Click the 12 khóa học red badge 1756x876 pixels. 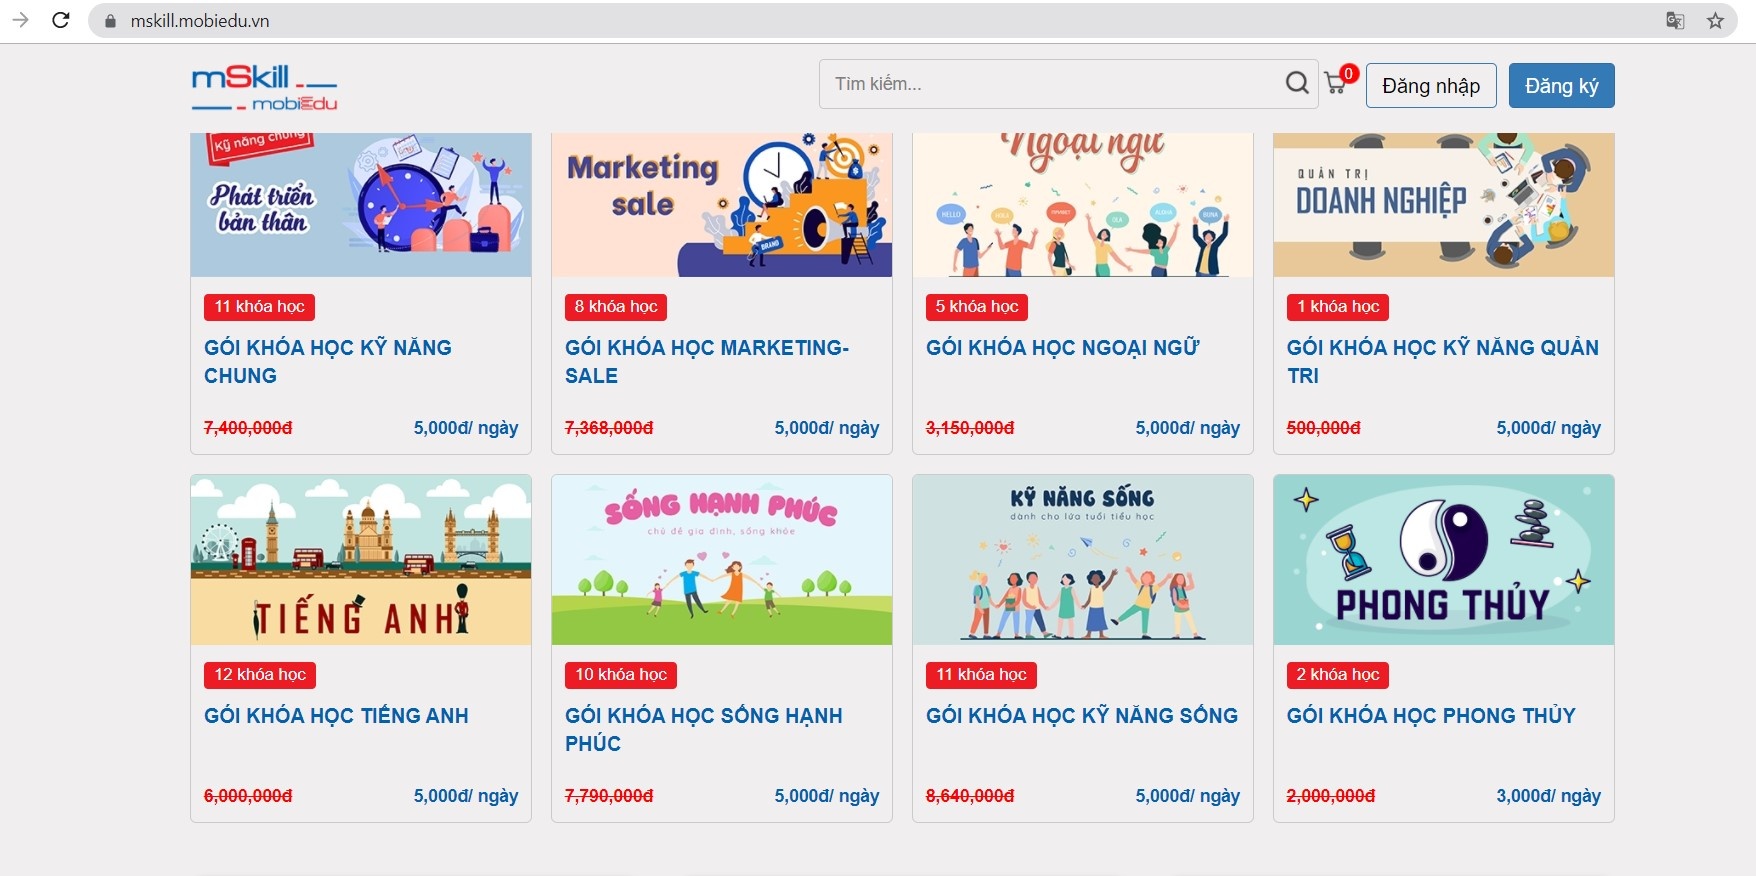(260, 675)
